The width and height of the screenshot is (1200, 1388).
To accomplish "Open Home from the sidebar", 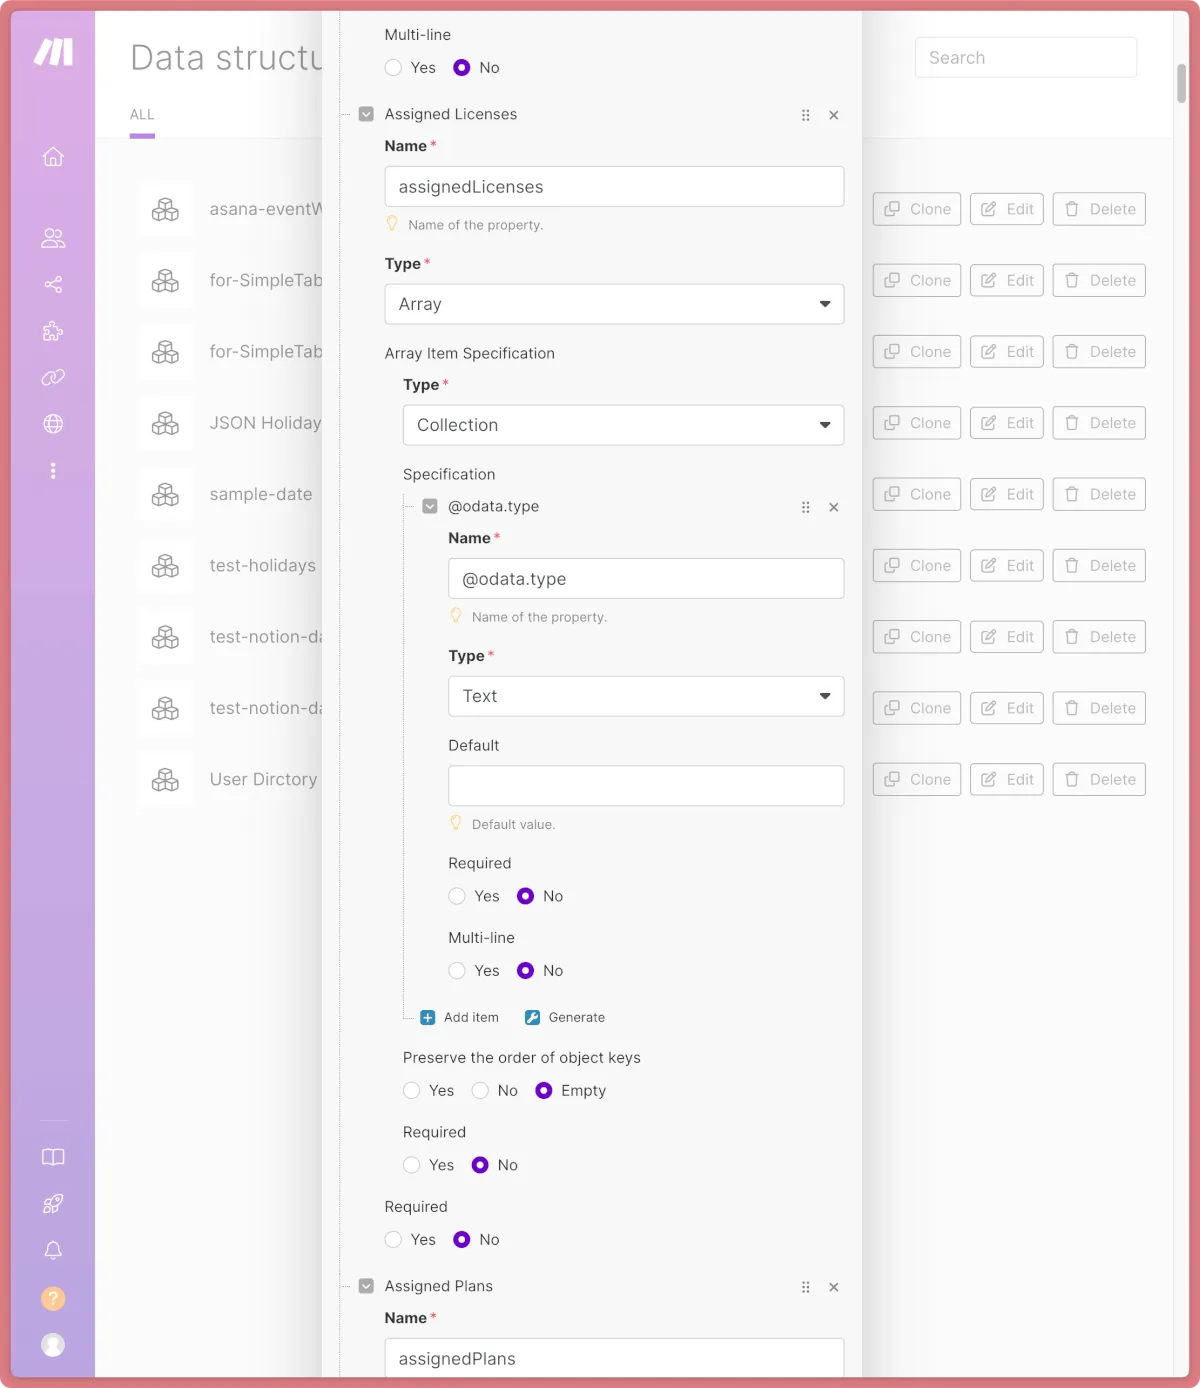I will (53, 157).
